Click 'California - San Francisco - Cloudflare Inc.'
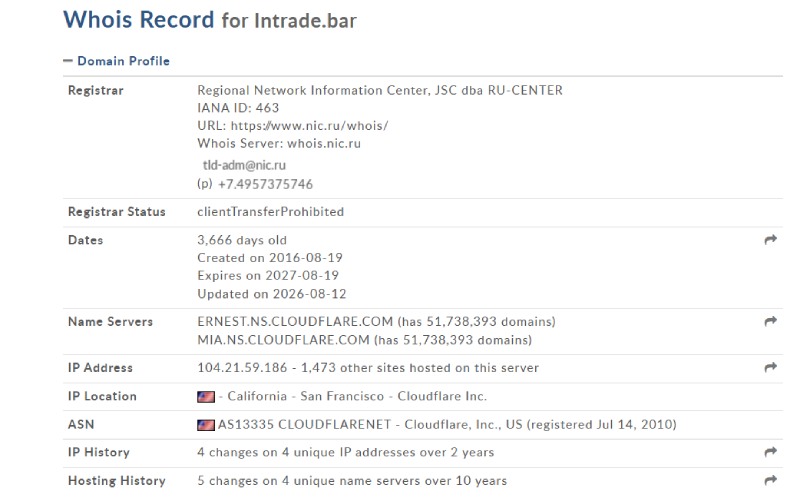Screen dimensions: 800x498 coord(357,396)
